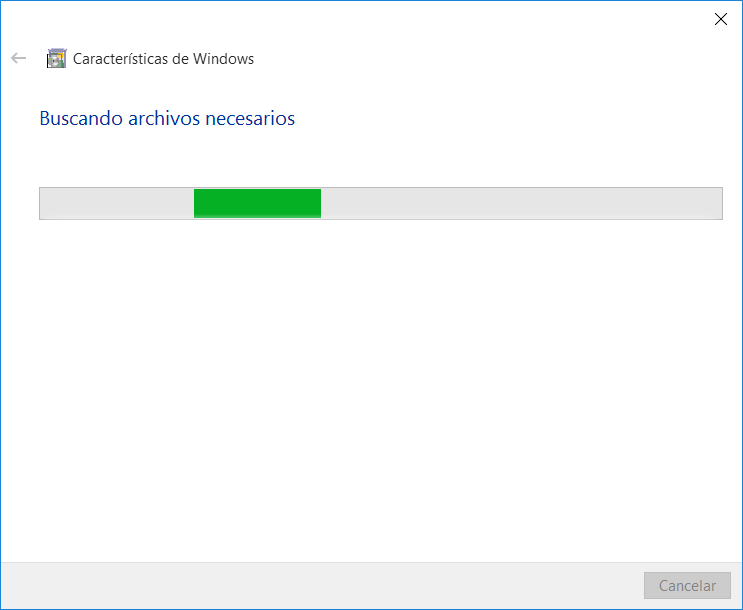Click the empty progress track right of the green segment
This screenshot has width=743, height=610.
pos(521,203)
